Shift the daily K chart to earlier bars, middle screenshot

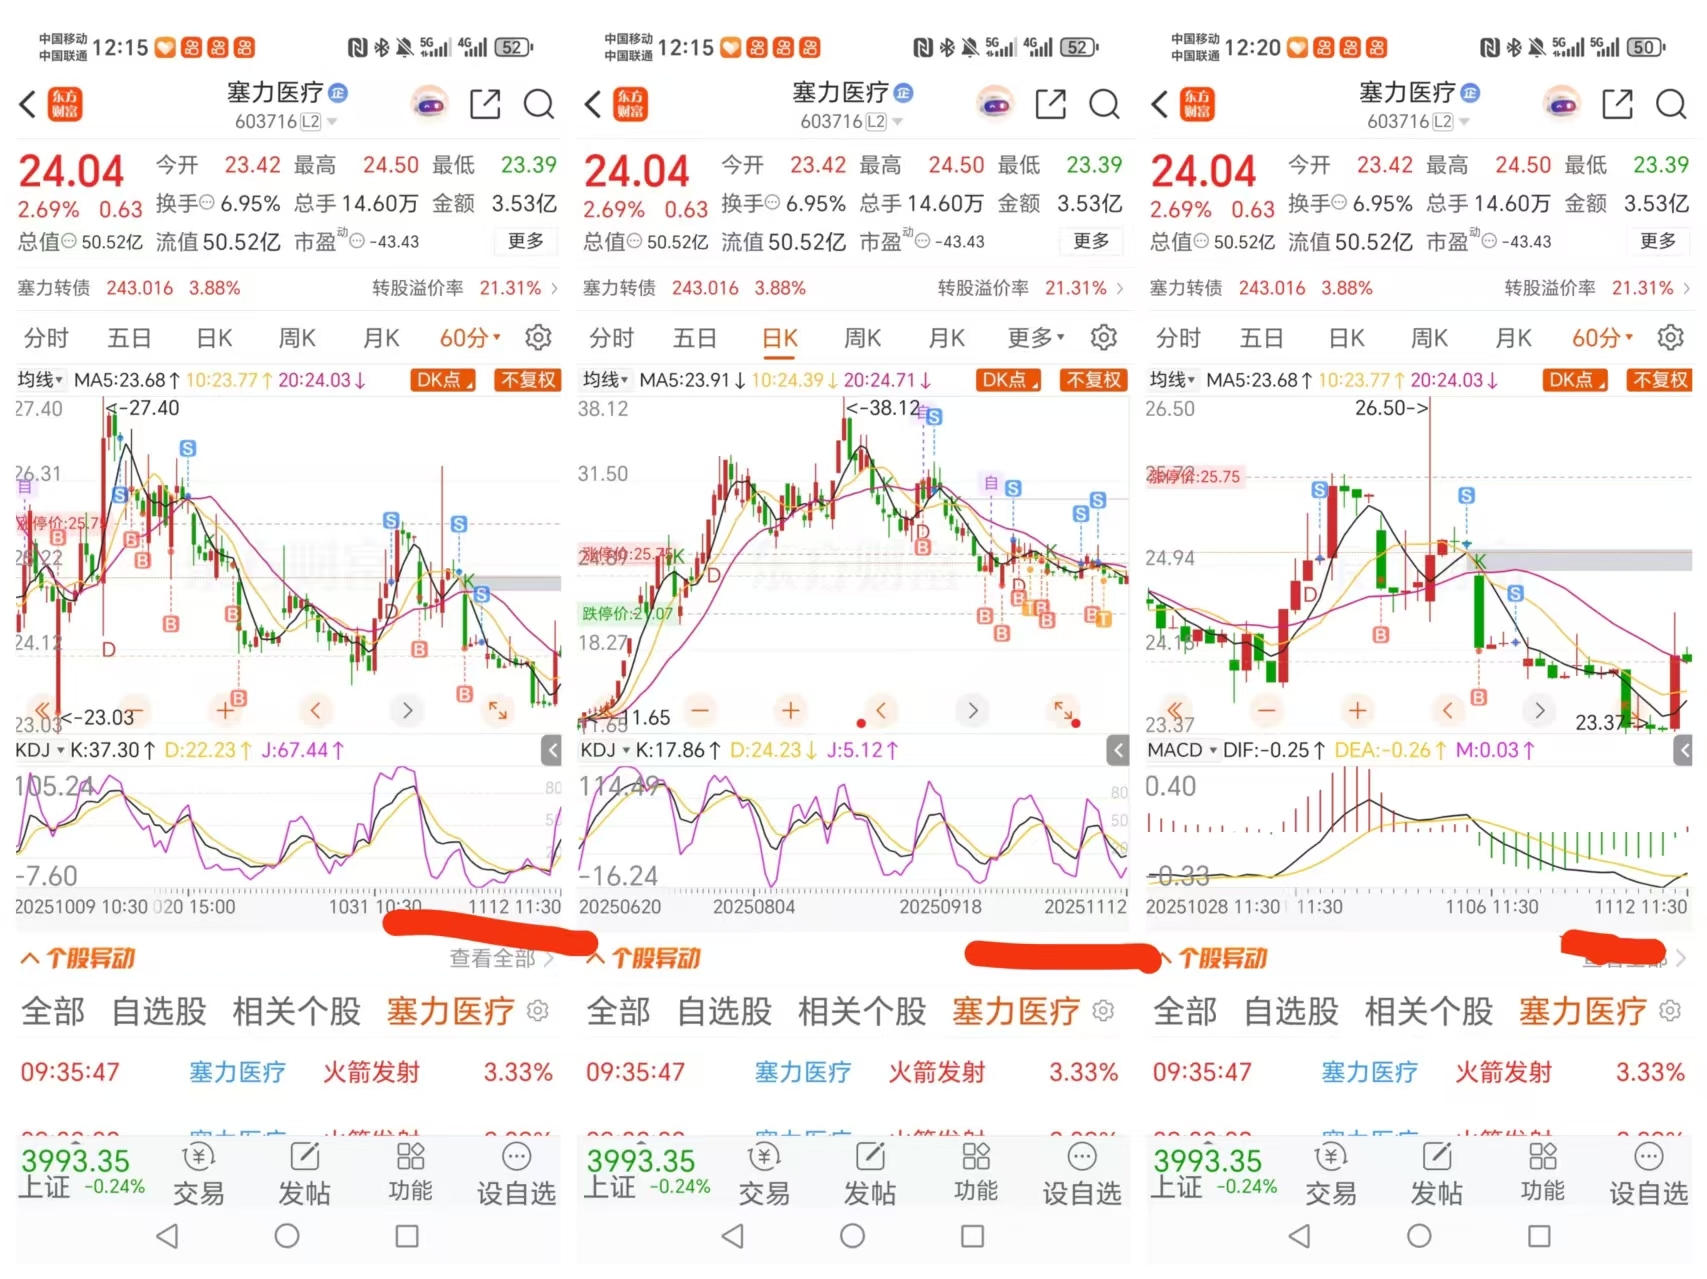click(881, 710)
